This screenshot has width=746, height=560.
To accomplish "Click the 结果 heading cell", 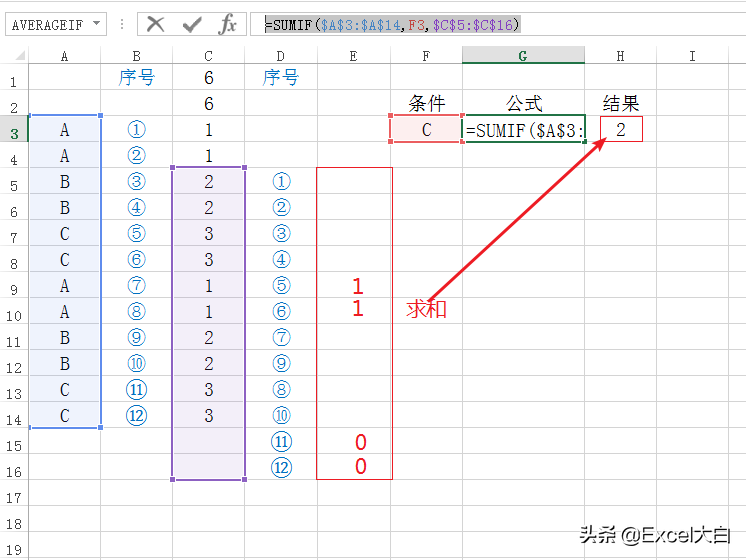I will click(x=620, y=103).
